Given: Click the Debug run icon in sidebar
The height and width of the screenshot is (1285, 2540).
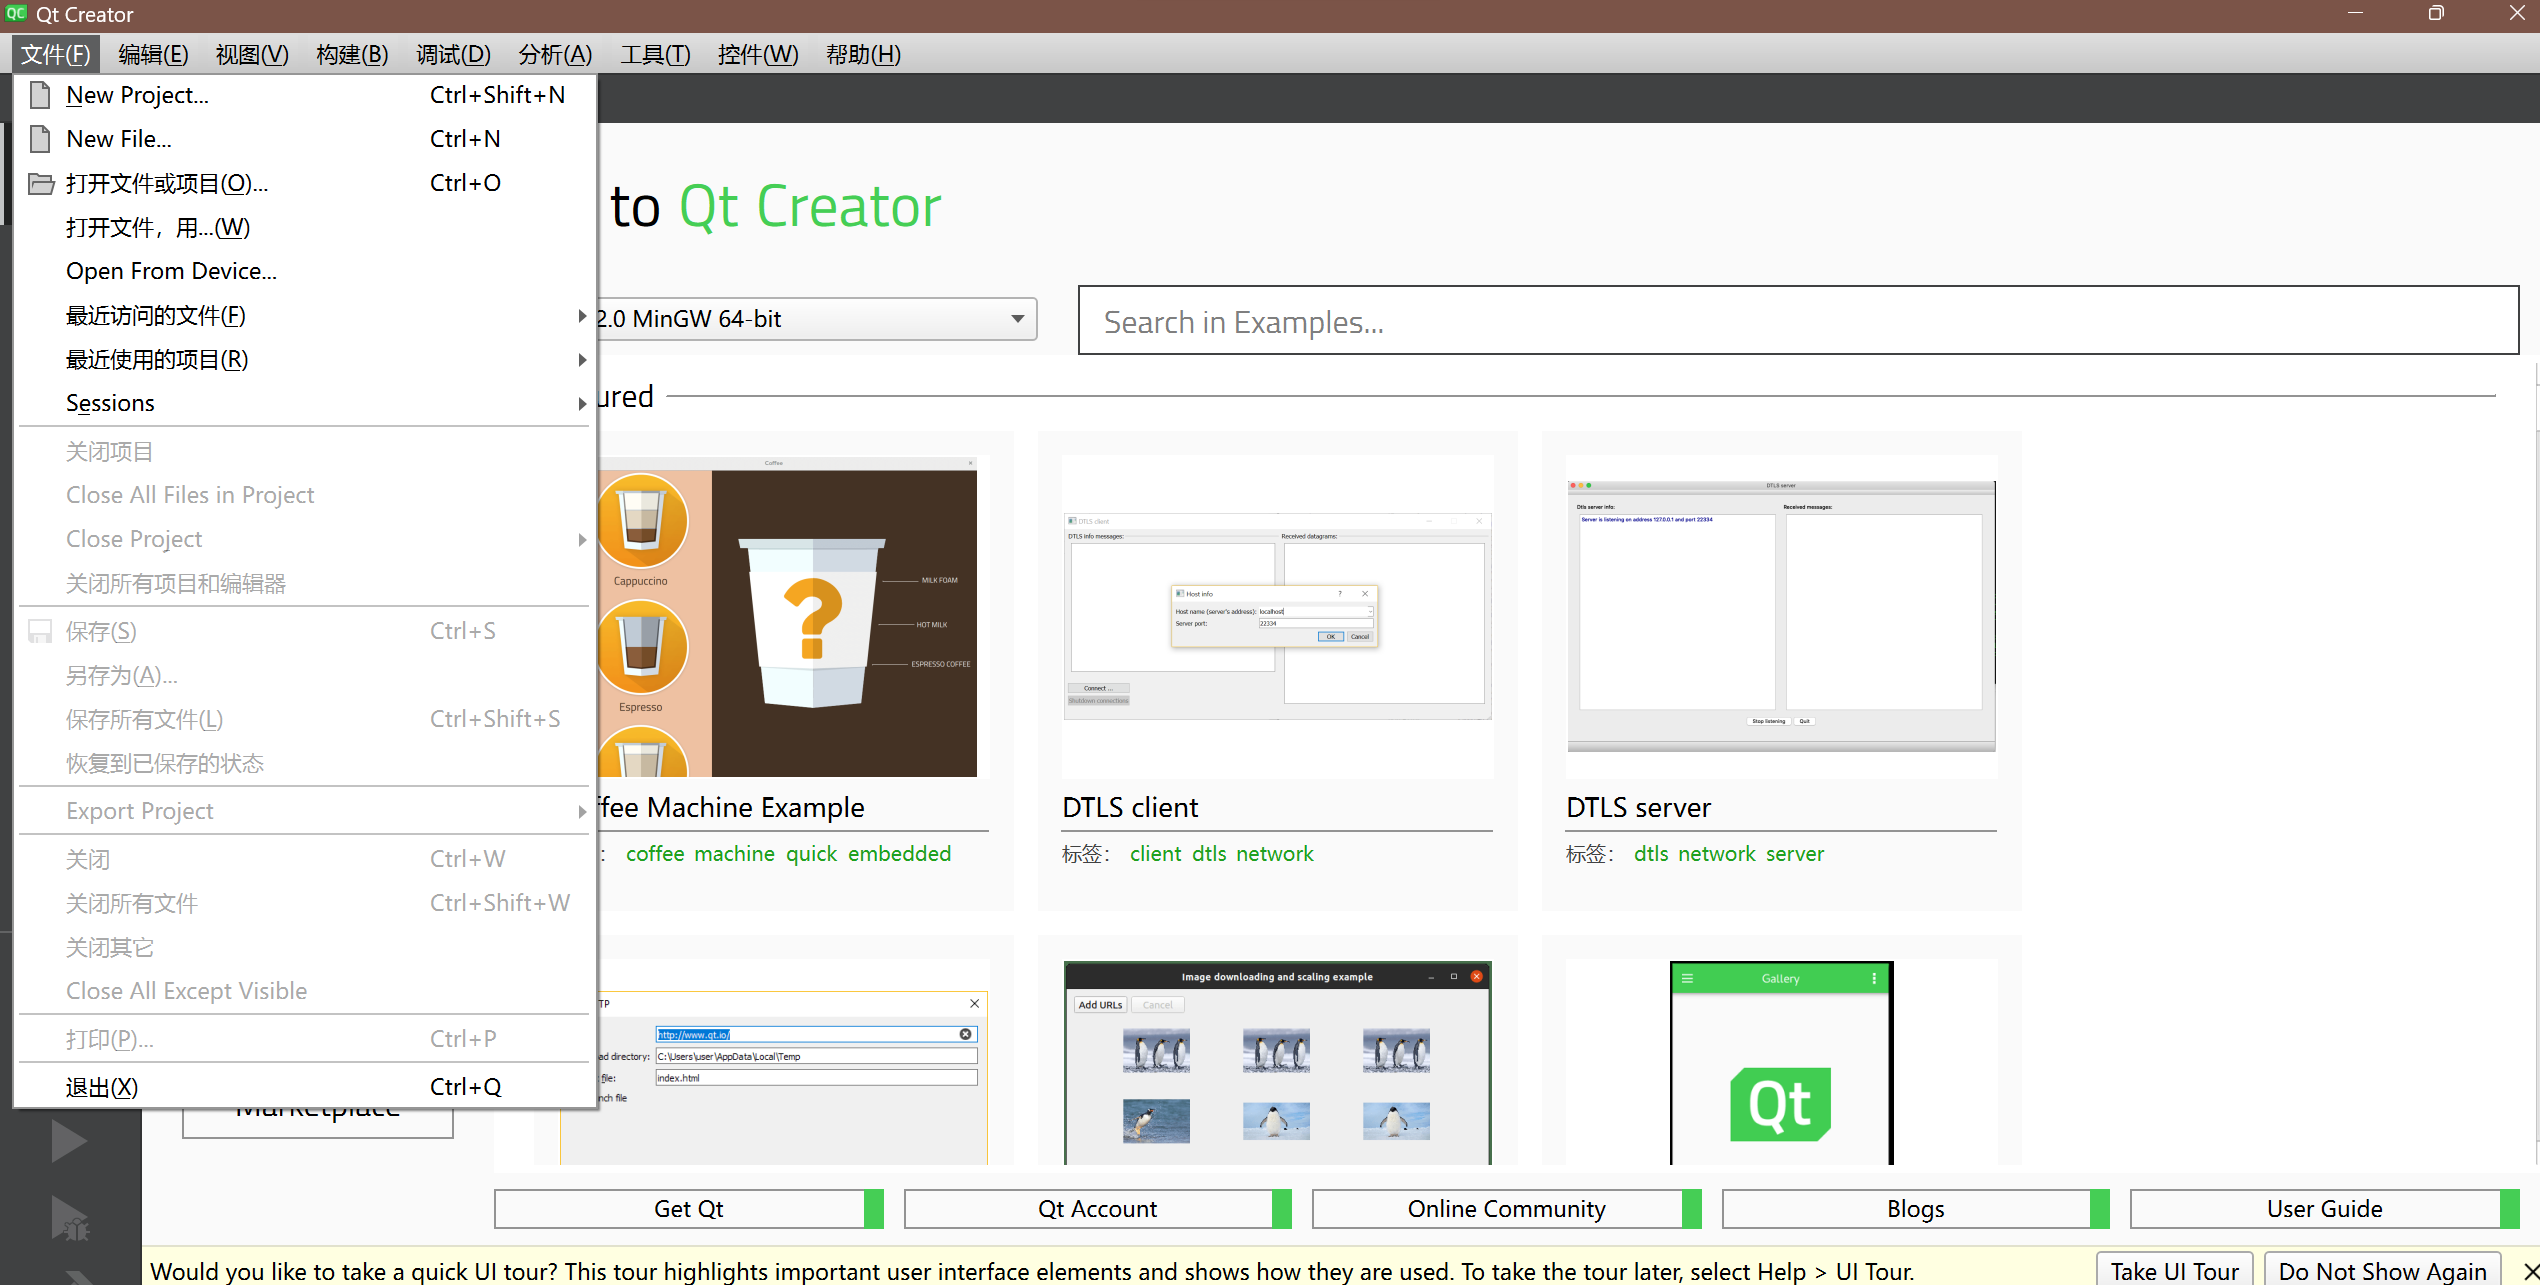Looking at the screenshot, I should [x=70, y=1219].
